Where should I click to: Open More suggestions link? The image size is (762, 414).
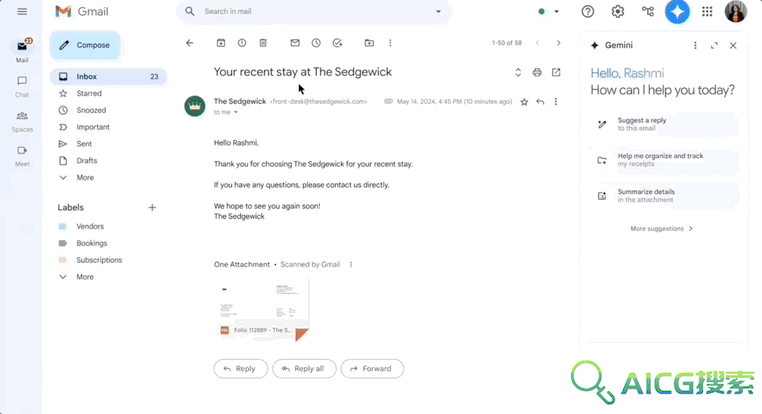(661, 228)
